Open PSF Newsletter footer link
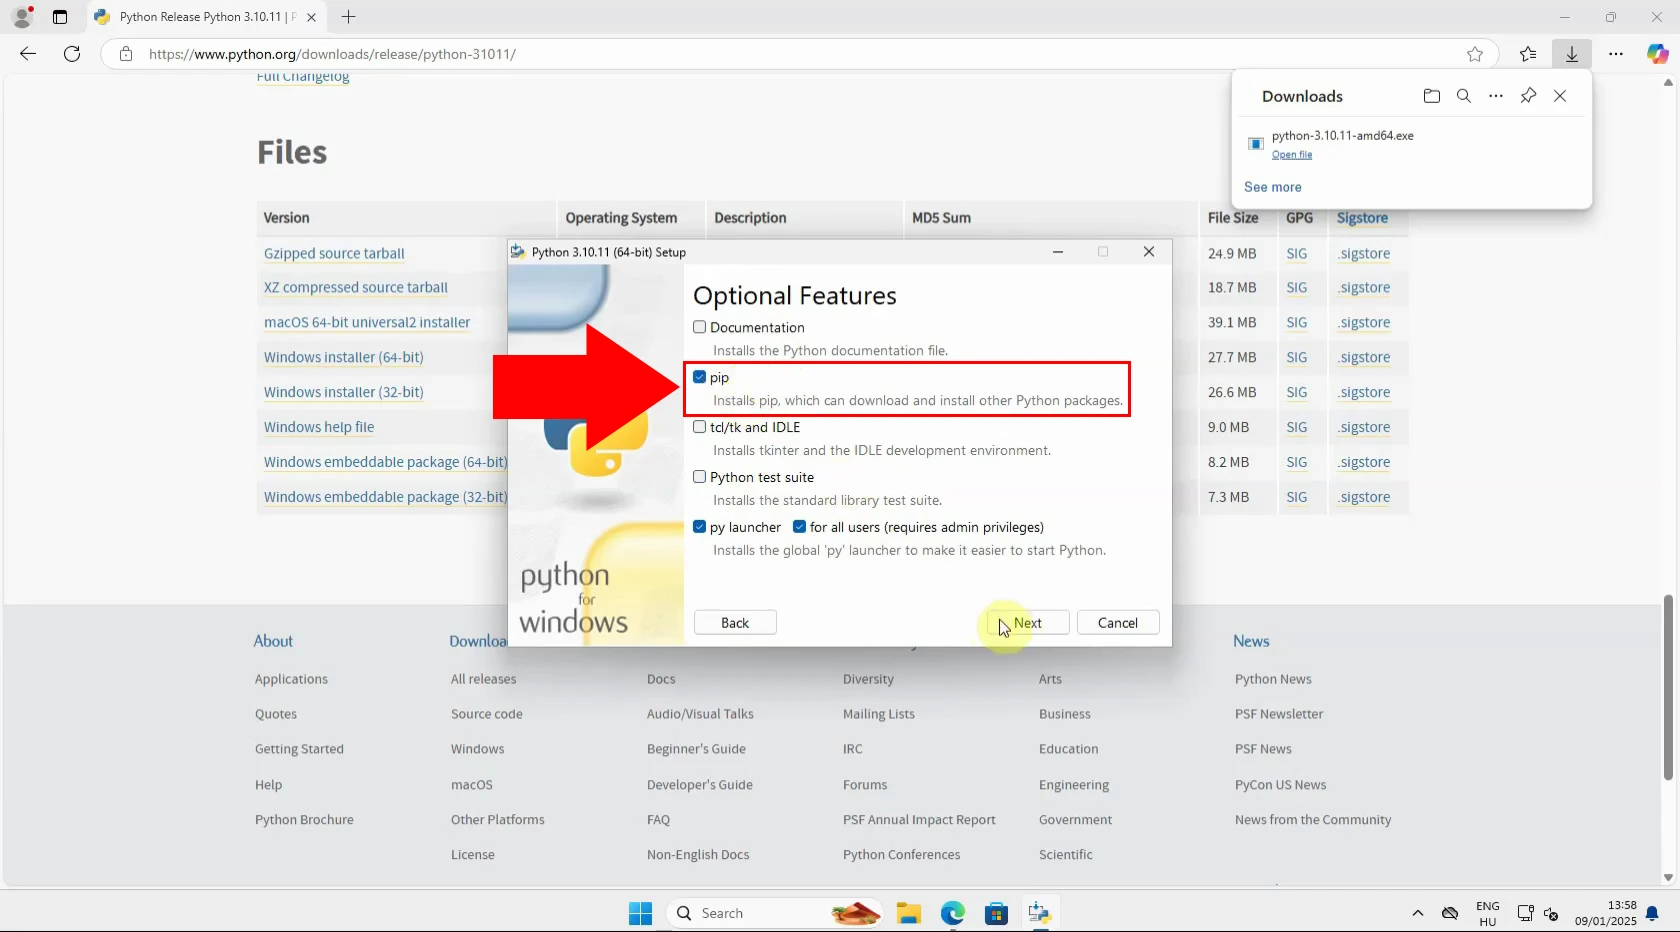Viewport: 1680px width, 932px height. point(1279,714)
